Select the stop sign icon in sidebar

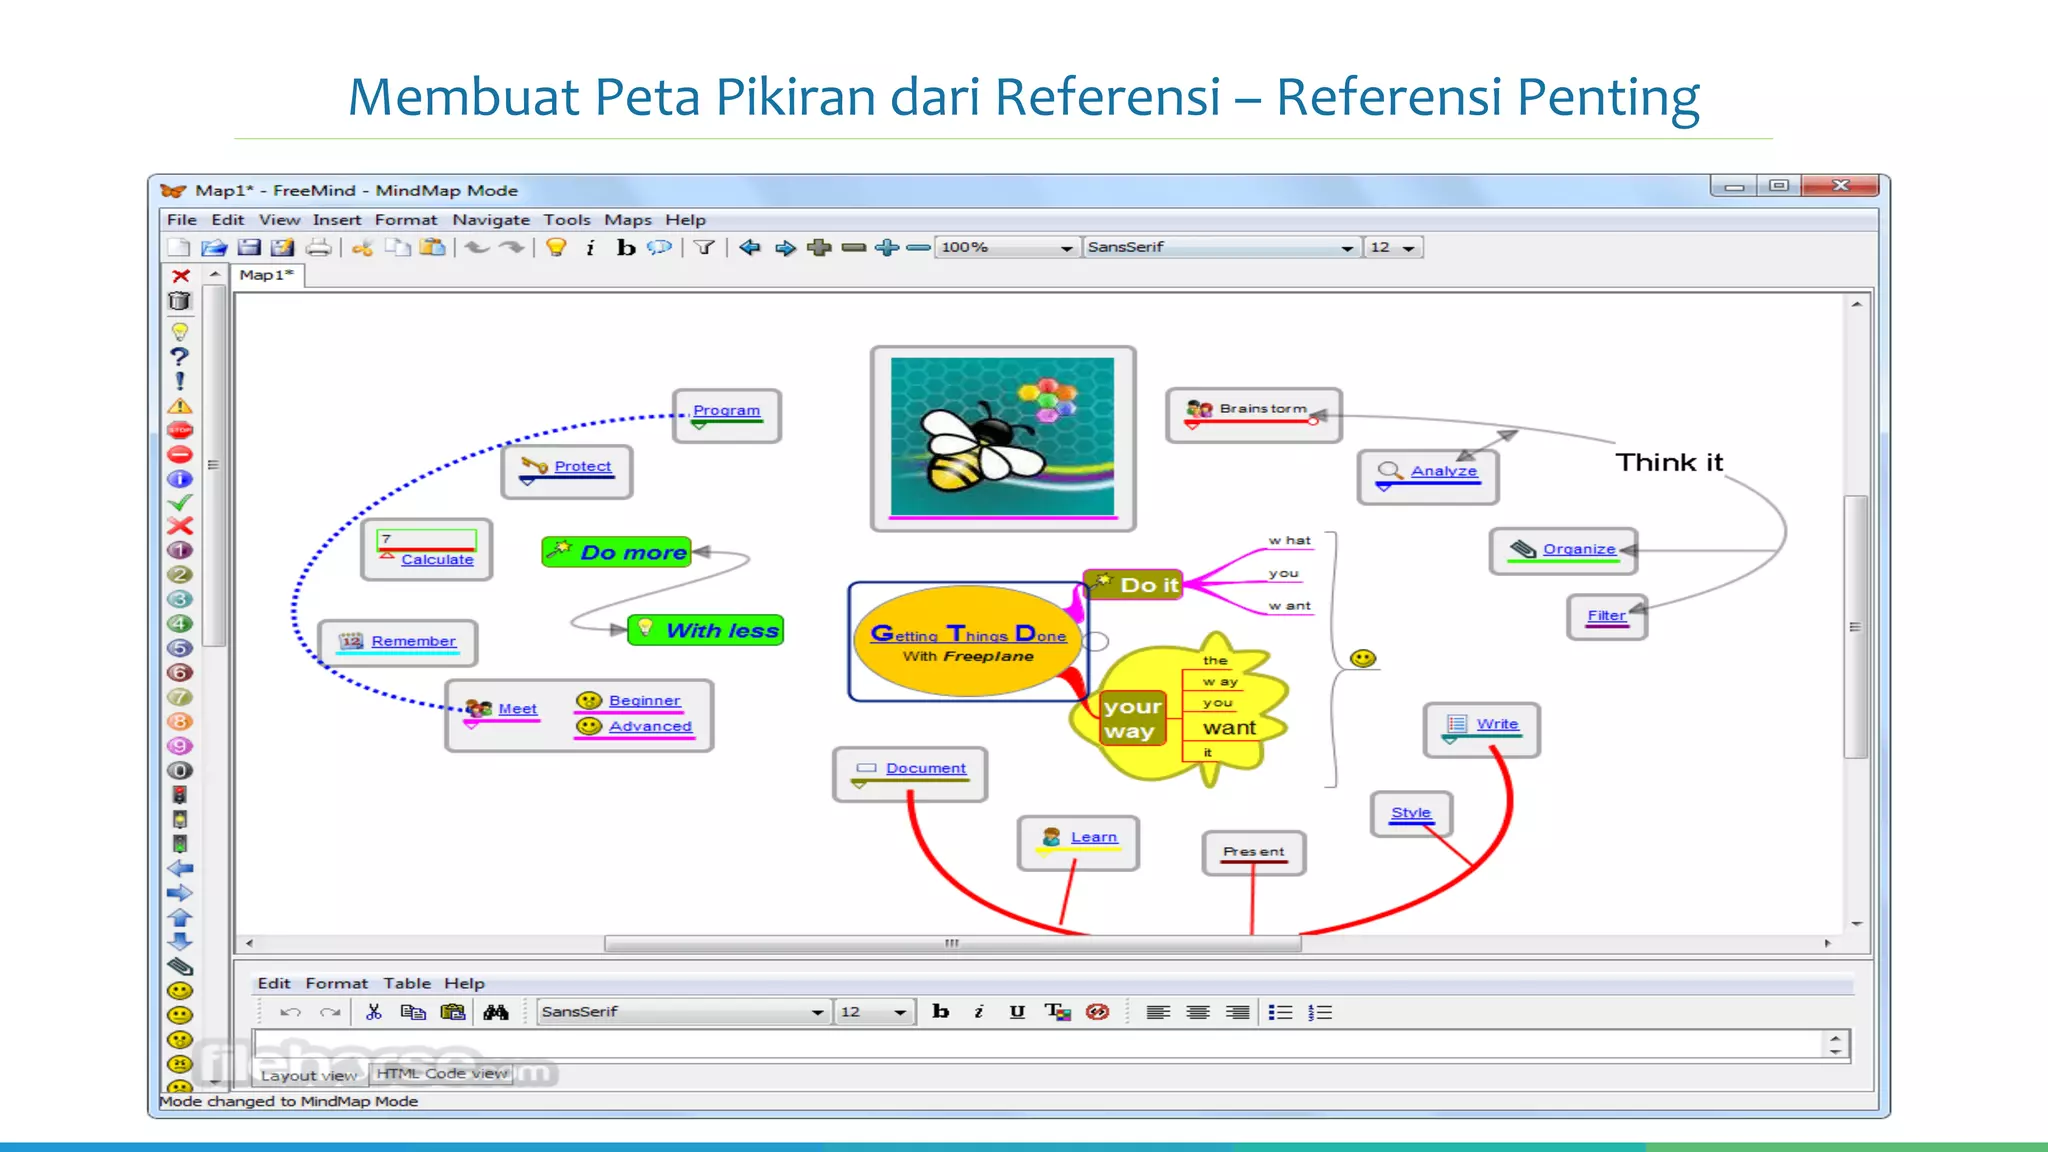(180, 430)
